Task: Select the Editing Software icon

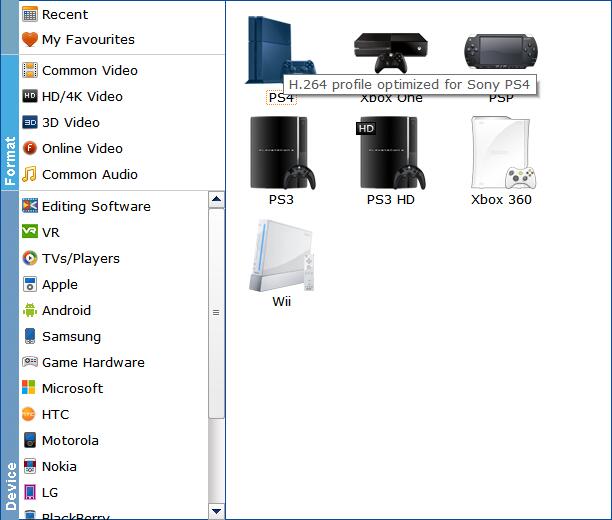Action: click(30, 206)
